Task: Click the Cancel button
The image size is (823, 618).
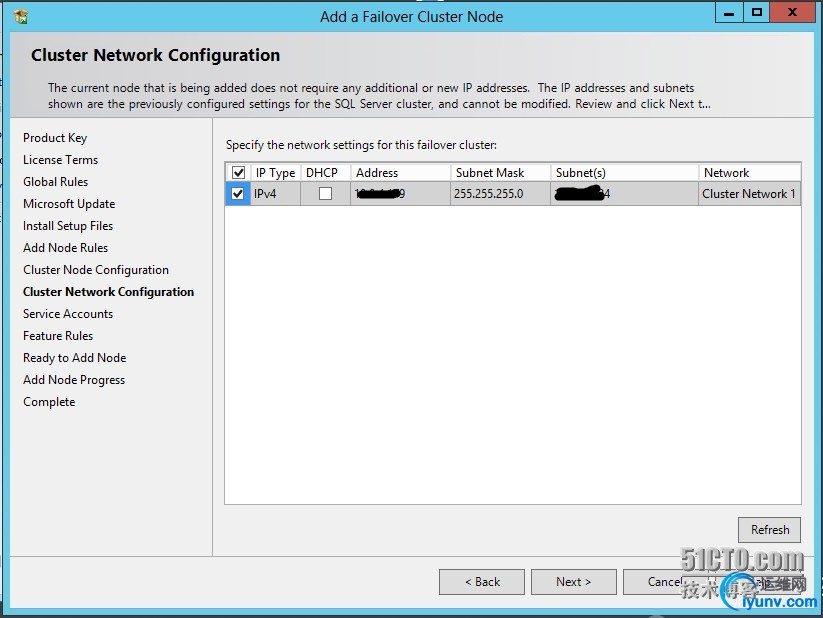Action: pyautogui.click(x=665, y=582)
